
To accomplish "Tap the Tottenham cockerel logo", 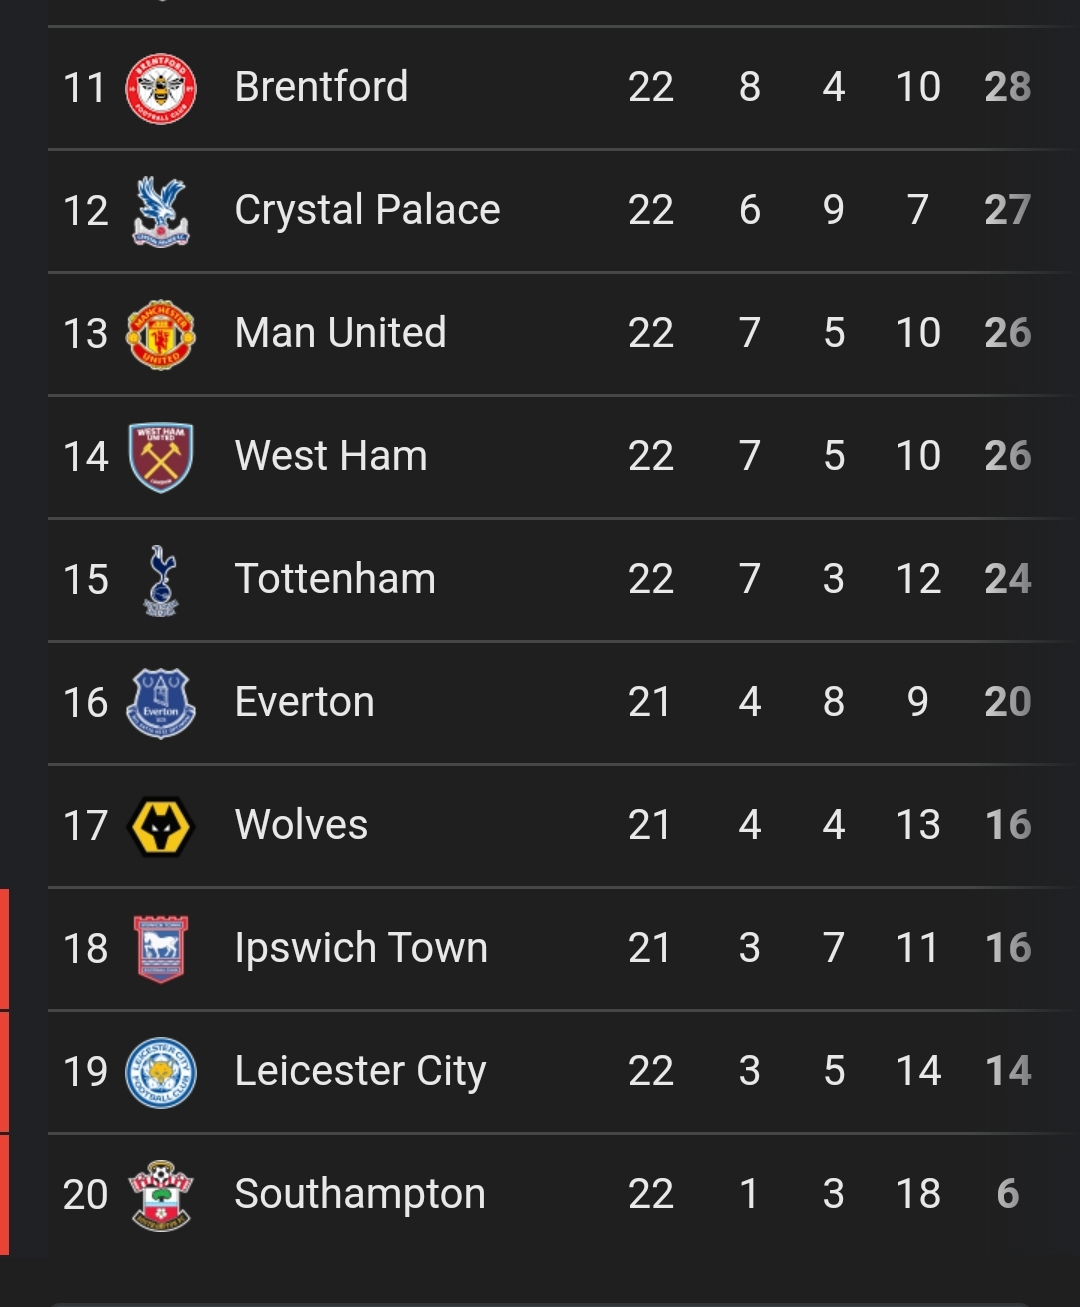I will (x=161, y=580).
